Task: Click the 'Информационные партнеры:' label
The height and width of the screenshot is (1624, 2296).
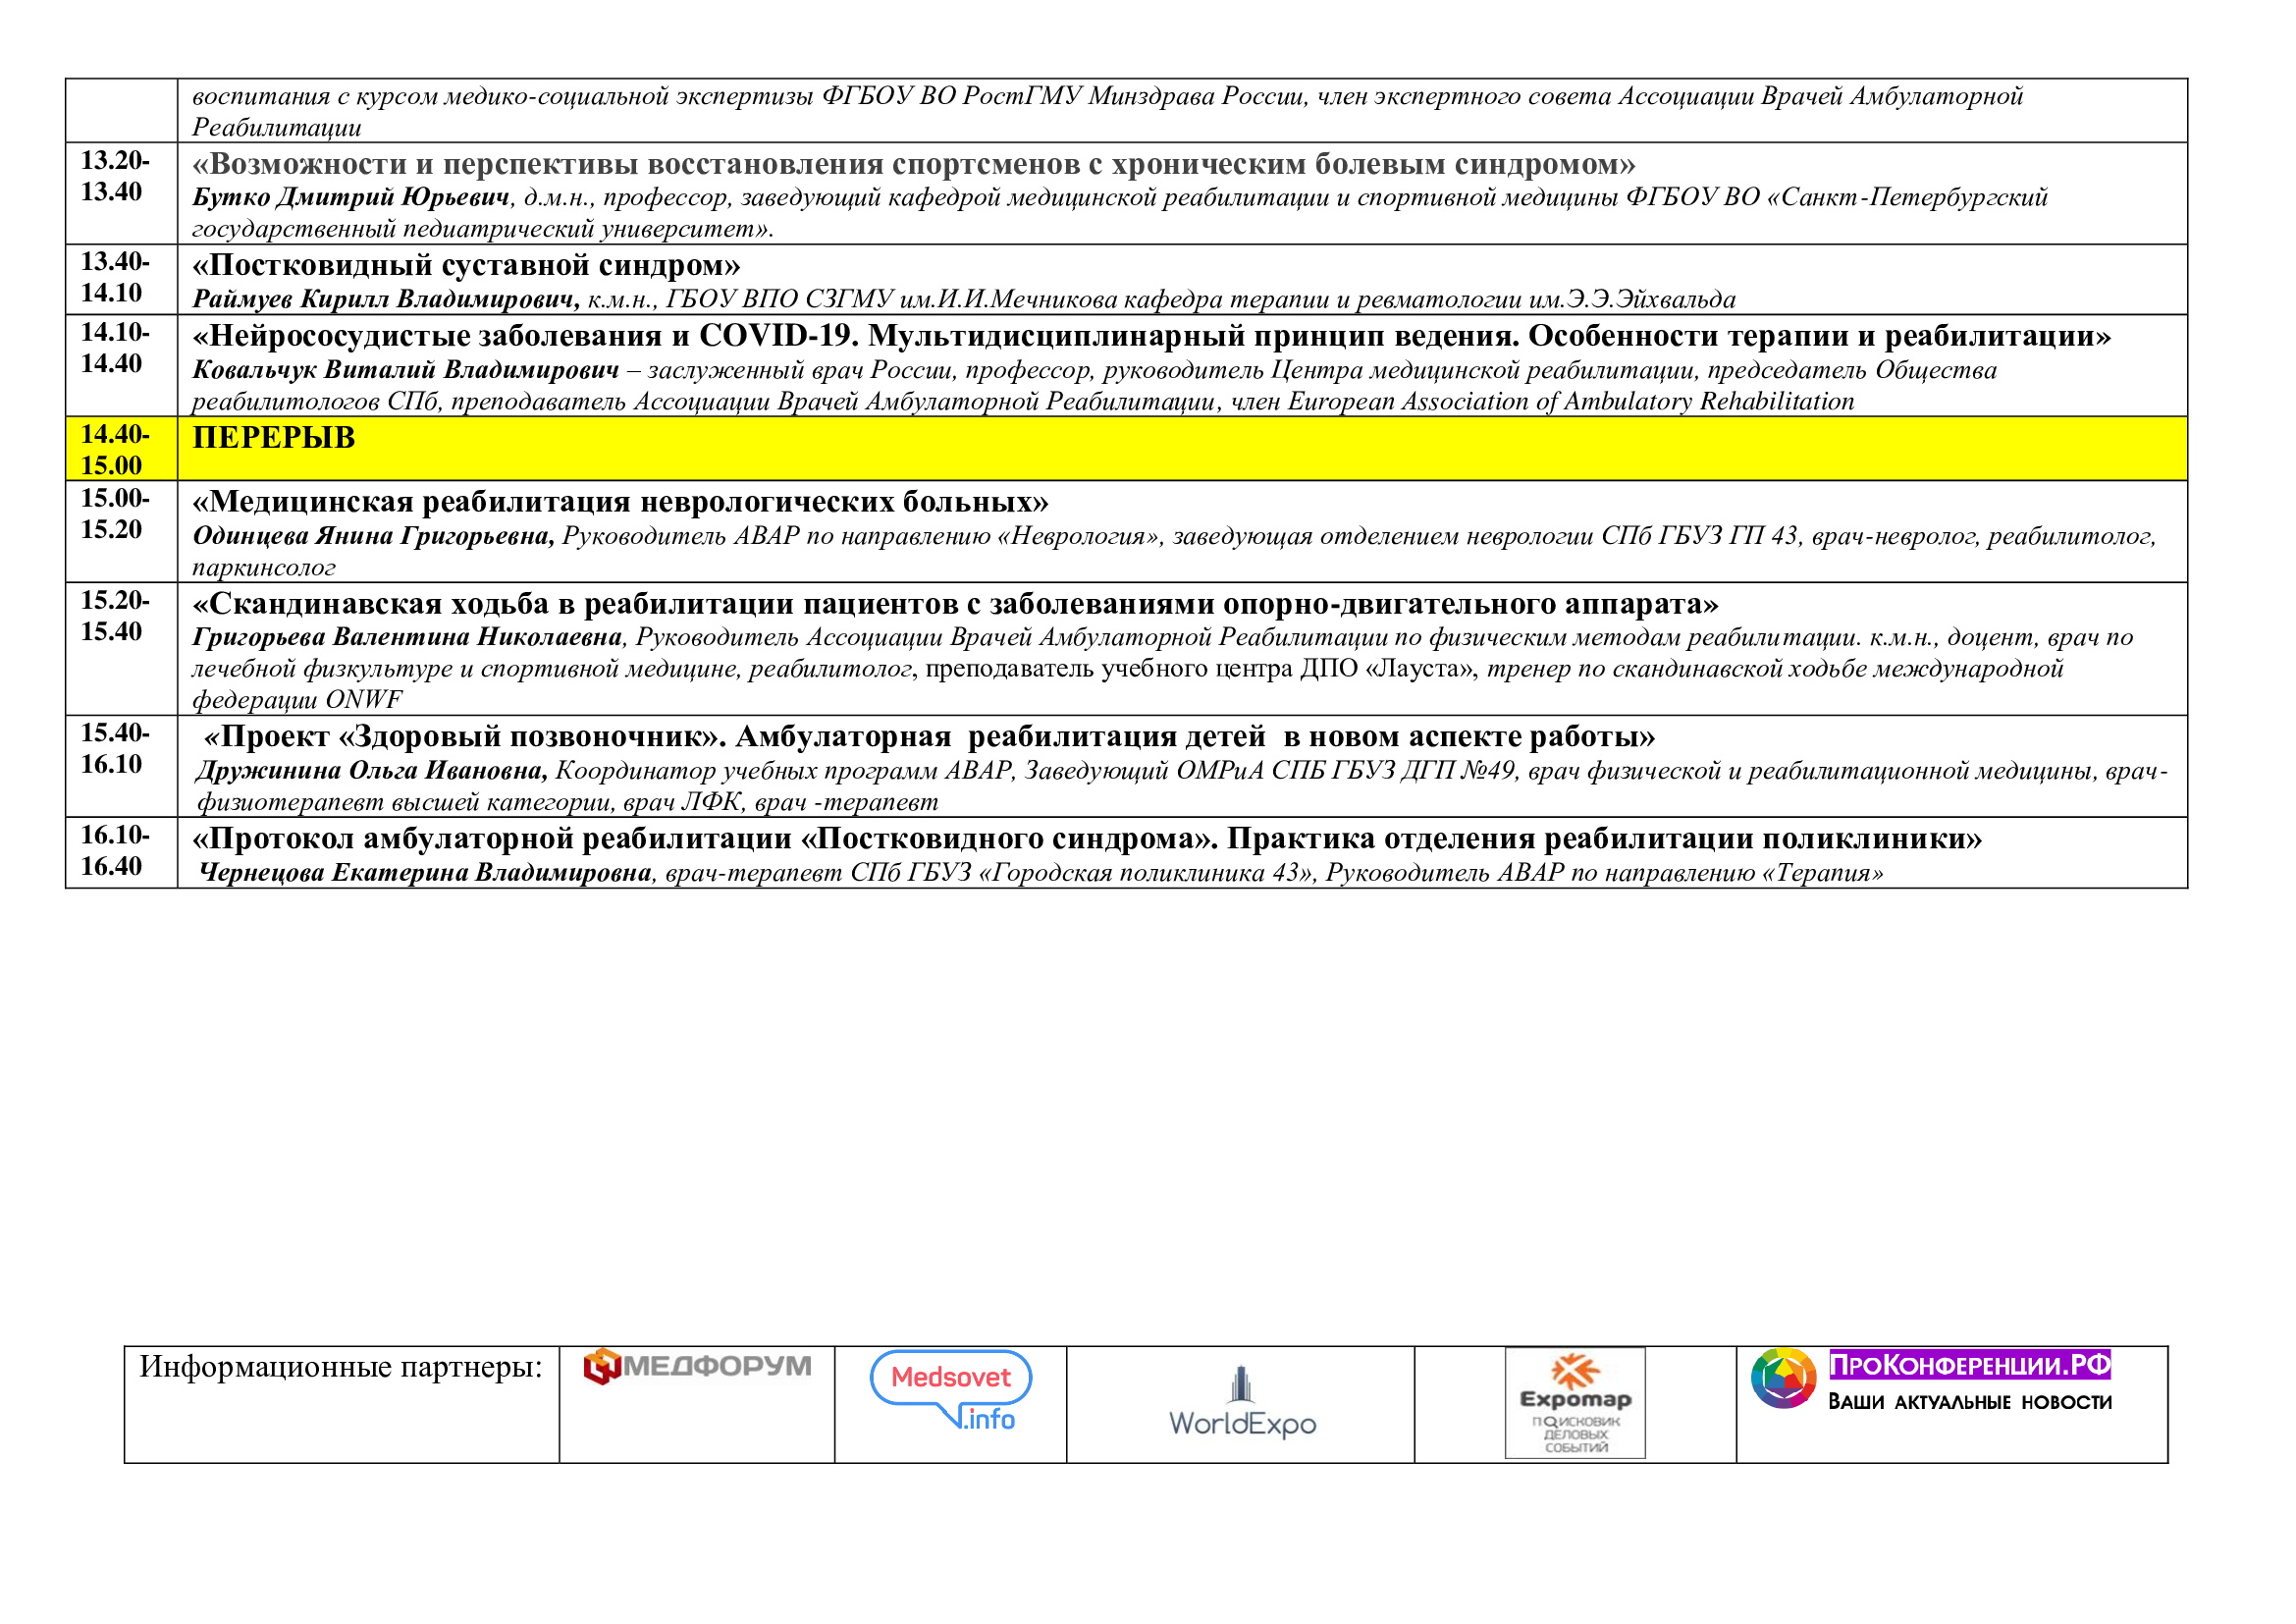Action: click(341, 1366)
